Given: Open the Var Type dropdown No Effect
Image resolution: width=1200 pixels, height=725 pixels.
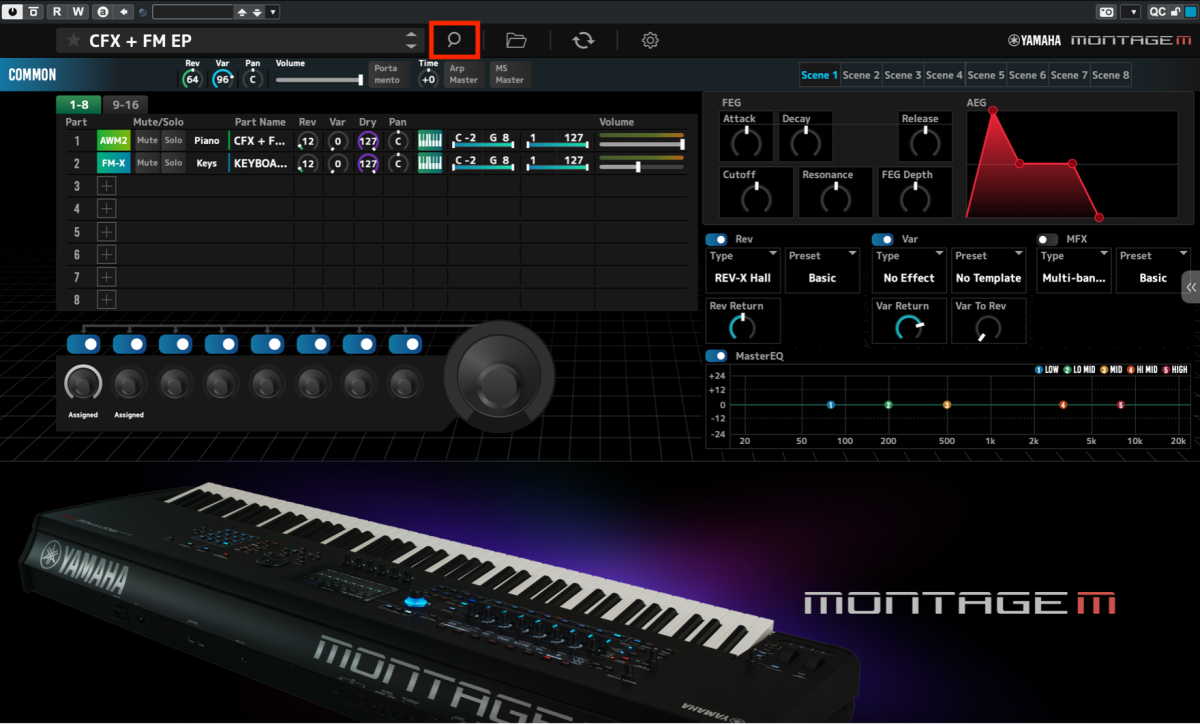Looking at the screenshot, I should click(x=909, y=270).
